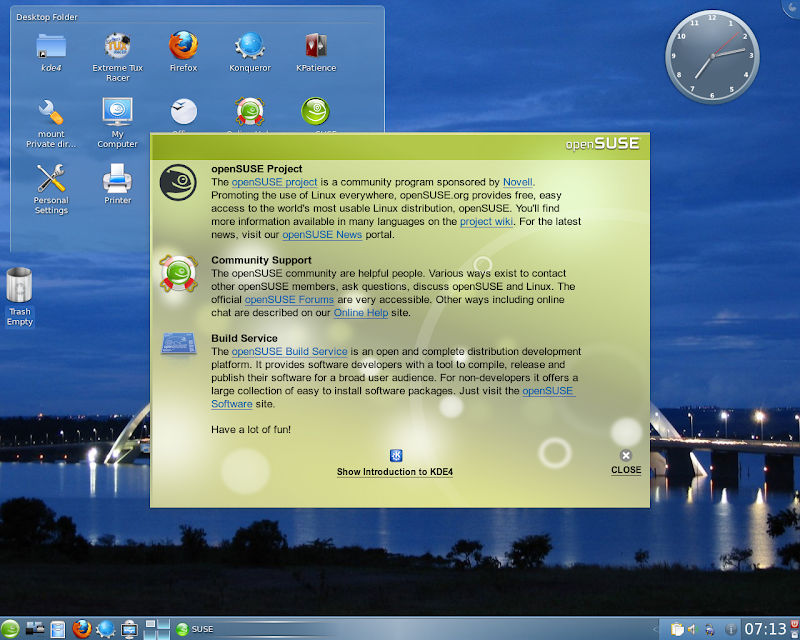Click the Desktop Folder title text
Screen dimensions: 800x640
click(46, 17)
